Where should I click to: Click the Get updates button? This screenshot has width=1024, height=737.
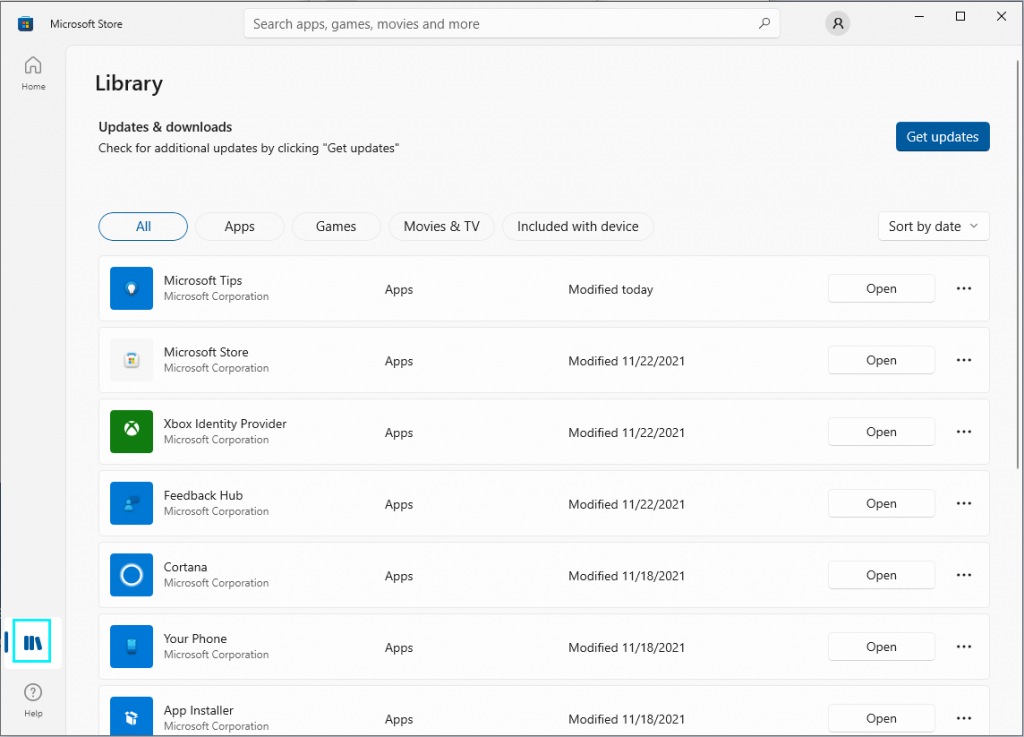942,136
